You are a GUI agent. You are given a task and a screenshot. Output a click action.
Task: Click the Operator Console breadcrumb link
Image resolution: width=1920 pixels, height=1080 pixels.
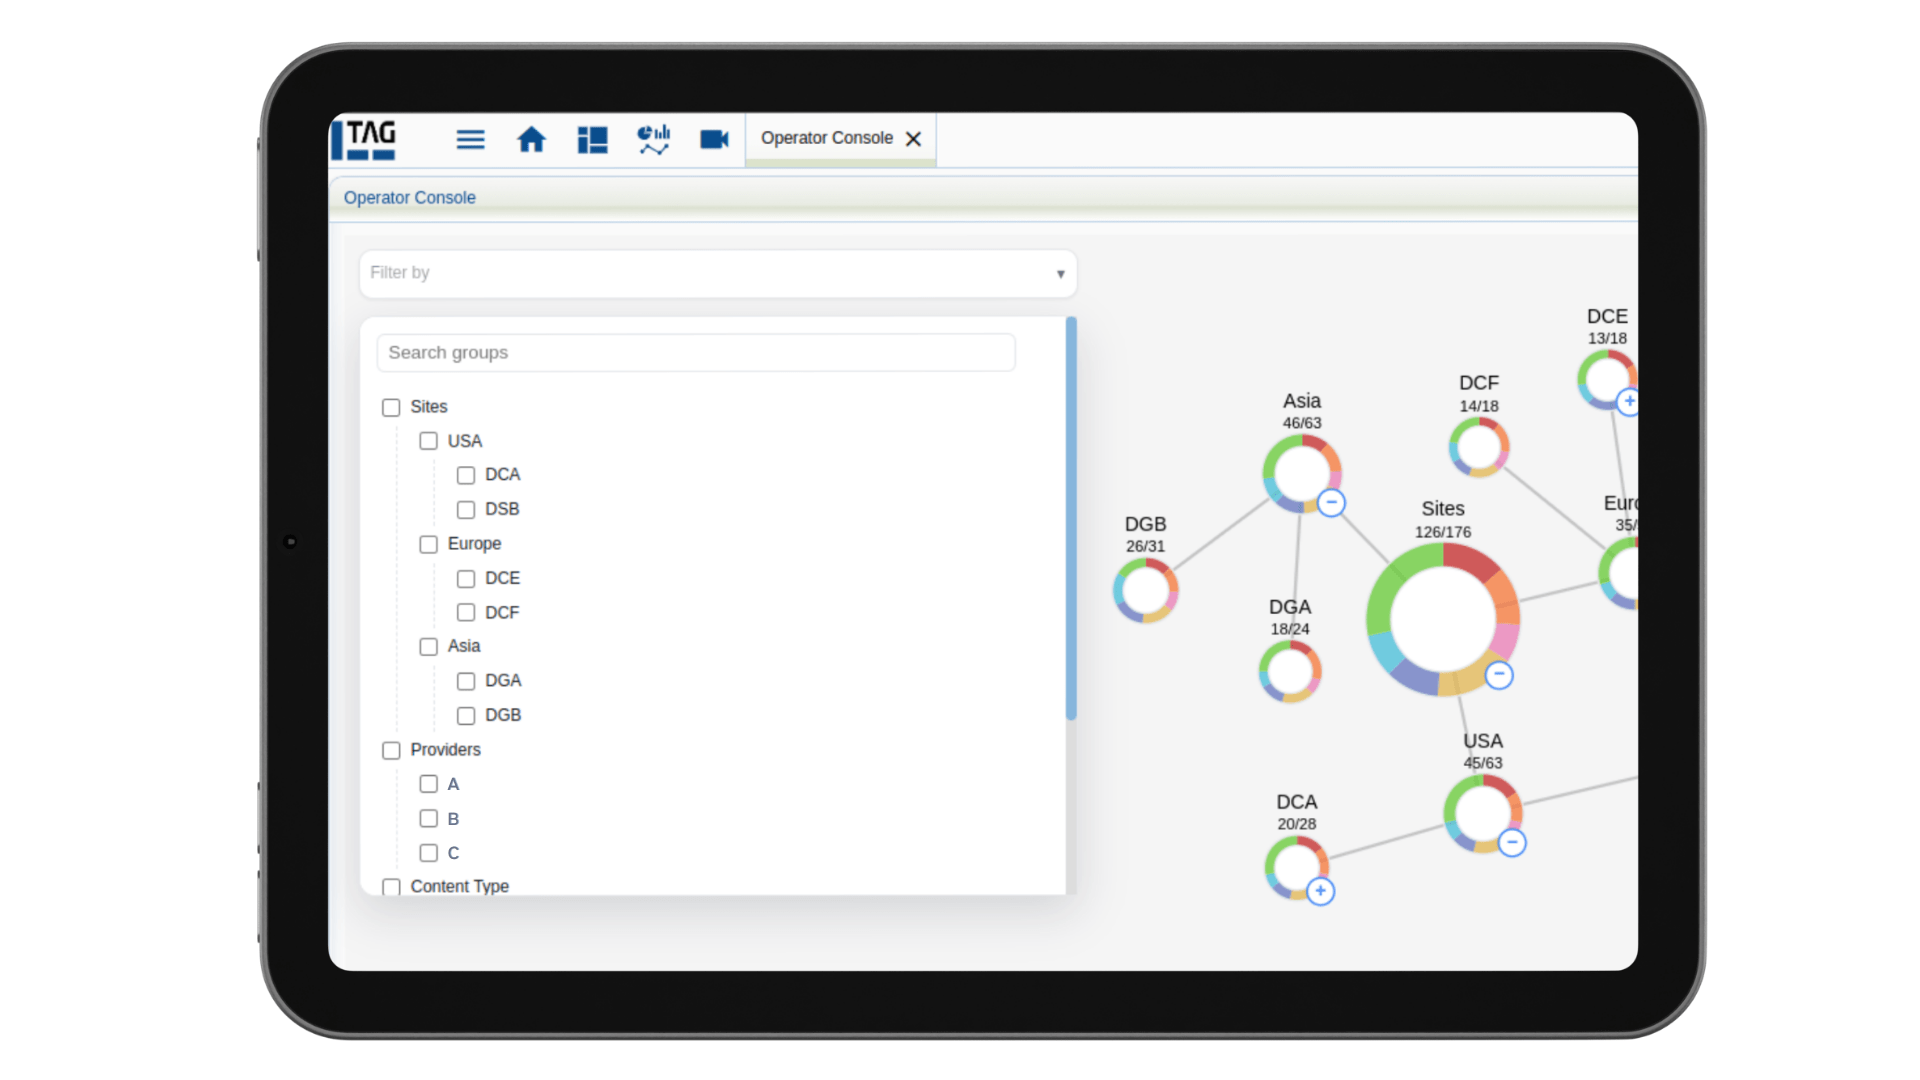coord(409,198)
